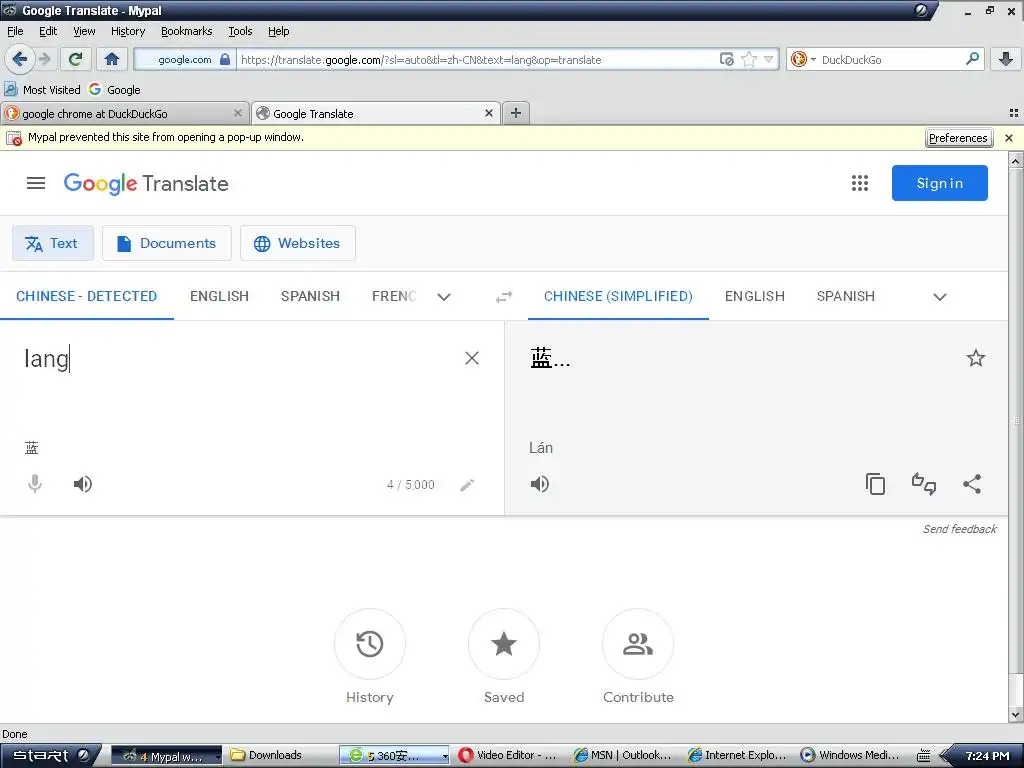Open the Bookmarks menu
Image resolution: width=1024 pixels, height=768 pixels.
(186, 31)
